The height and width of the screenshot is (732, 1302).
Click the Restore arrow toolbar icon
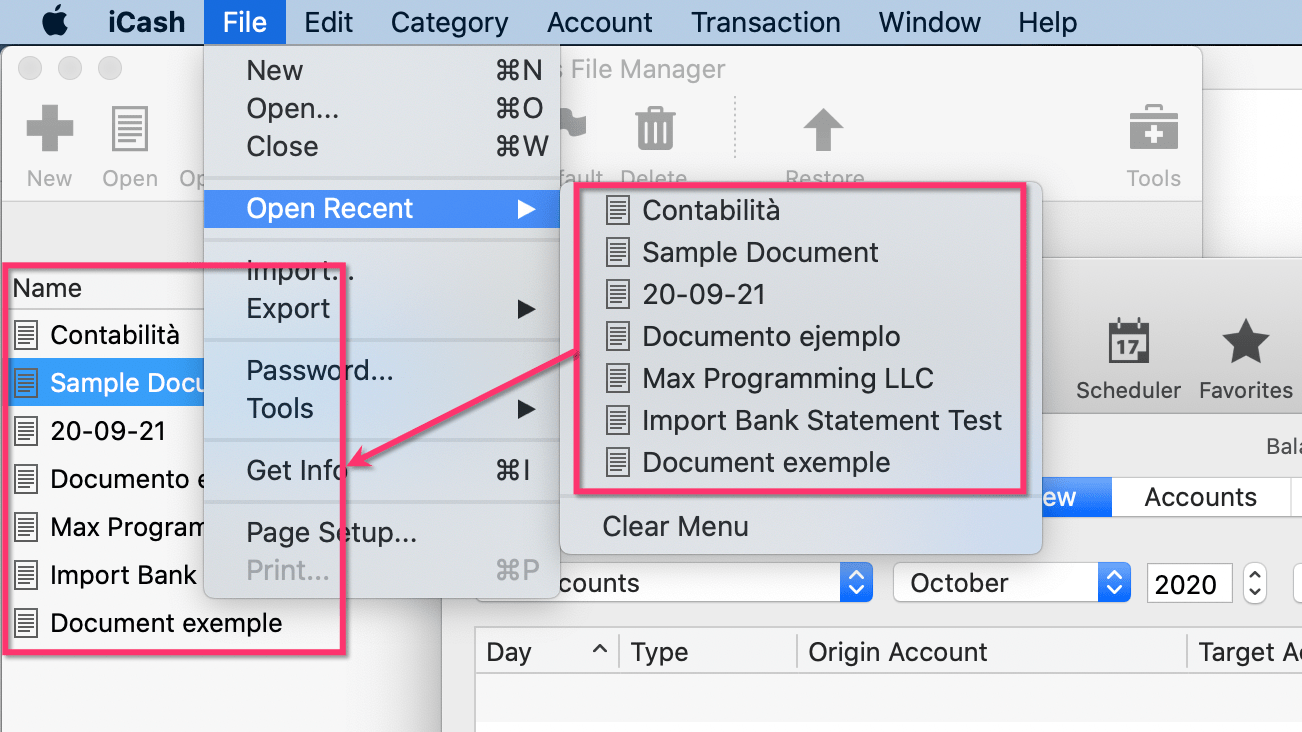(x=824, y=131)
